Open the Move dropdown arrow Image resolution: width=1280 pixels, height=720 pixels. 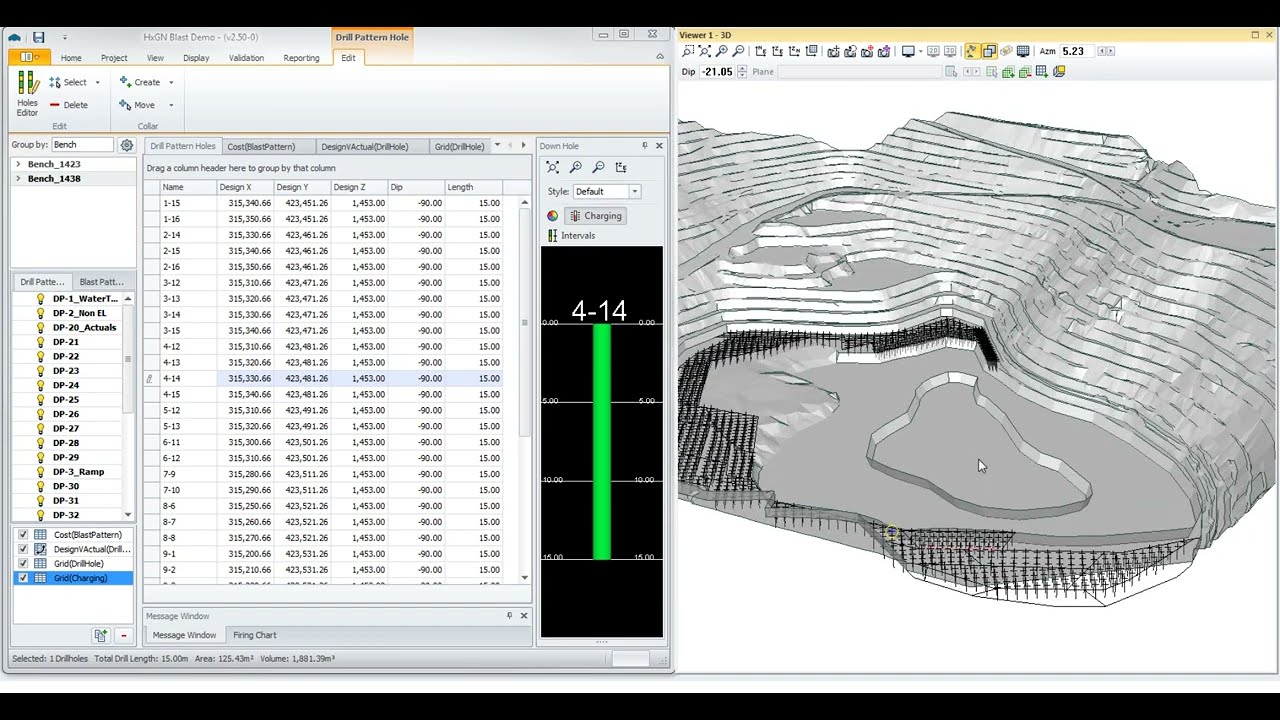point(171,105)
